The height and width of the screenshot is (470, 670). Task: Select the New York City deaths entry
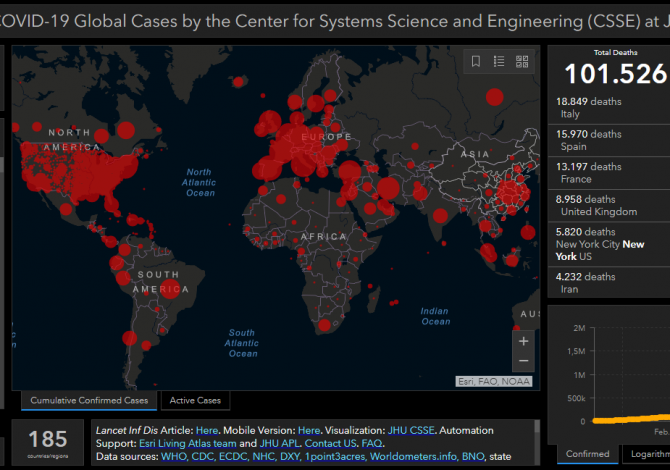point(609,244)
